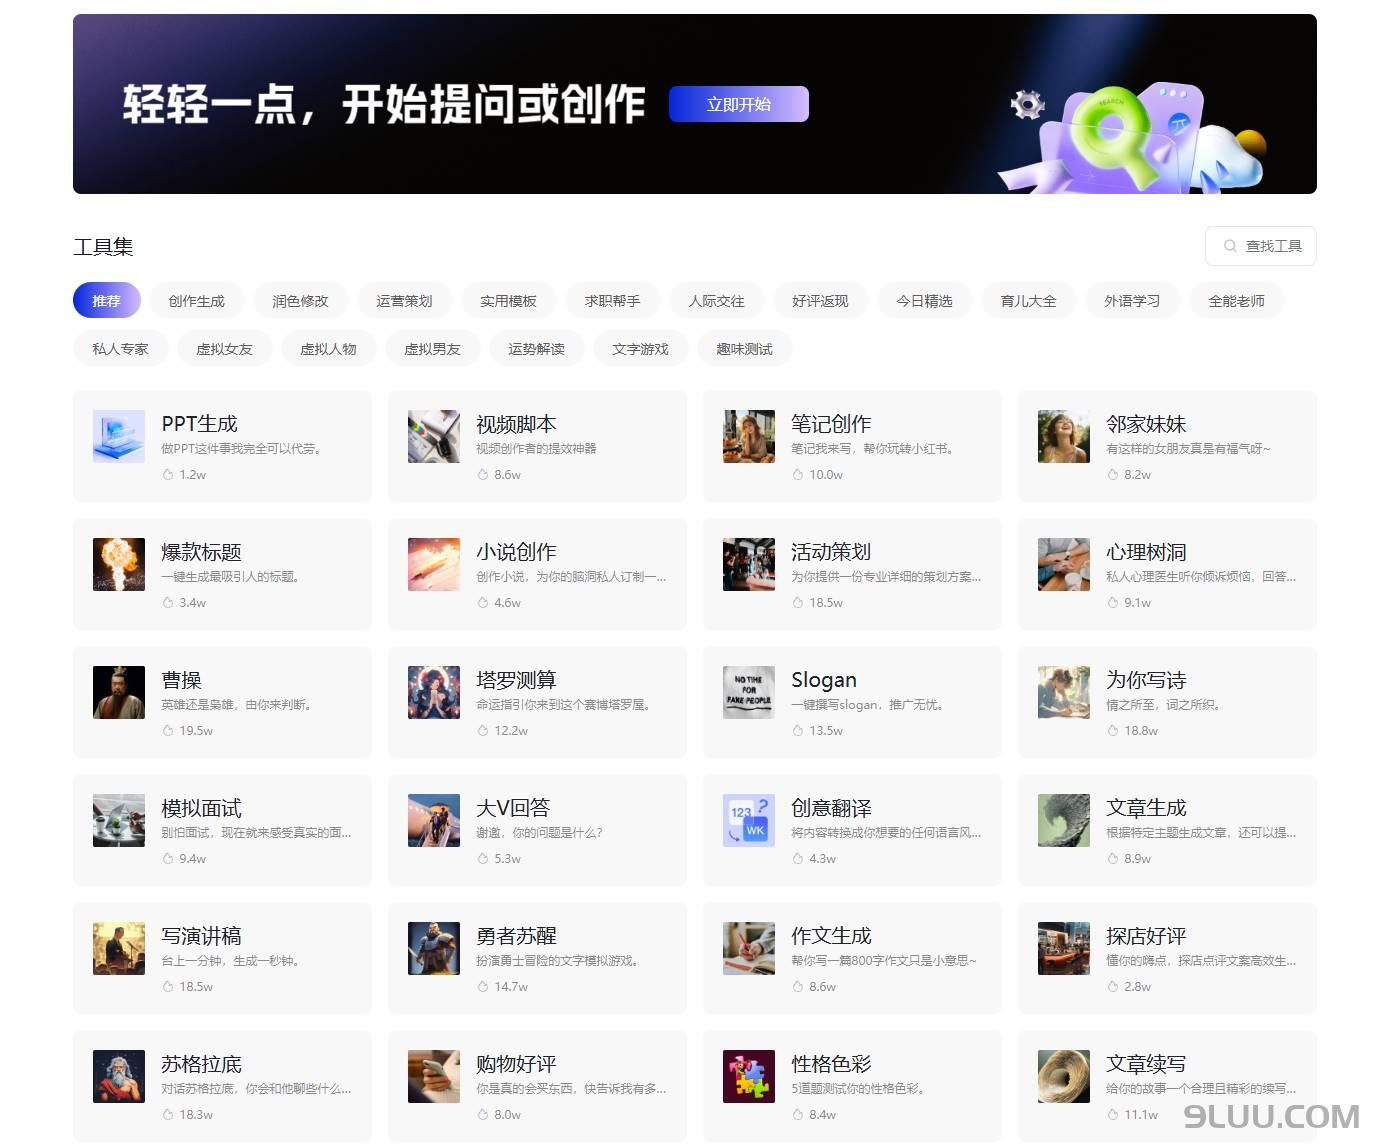Click the 模拟面试 card image
1378x1148 pixels.
(119, 820)
